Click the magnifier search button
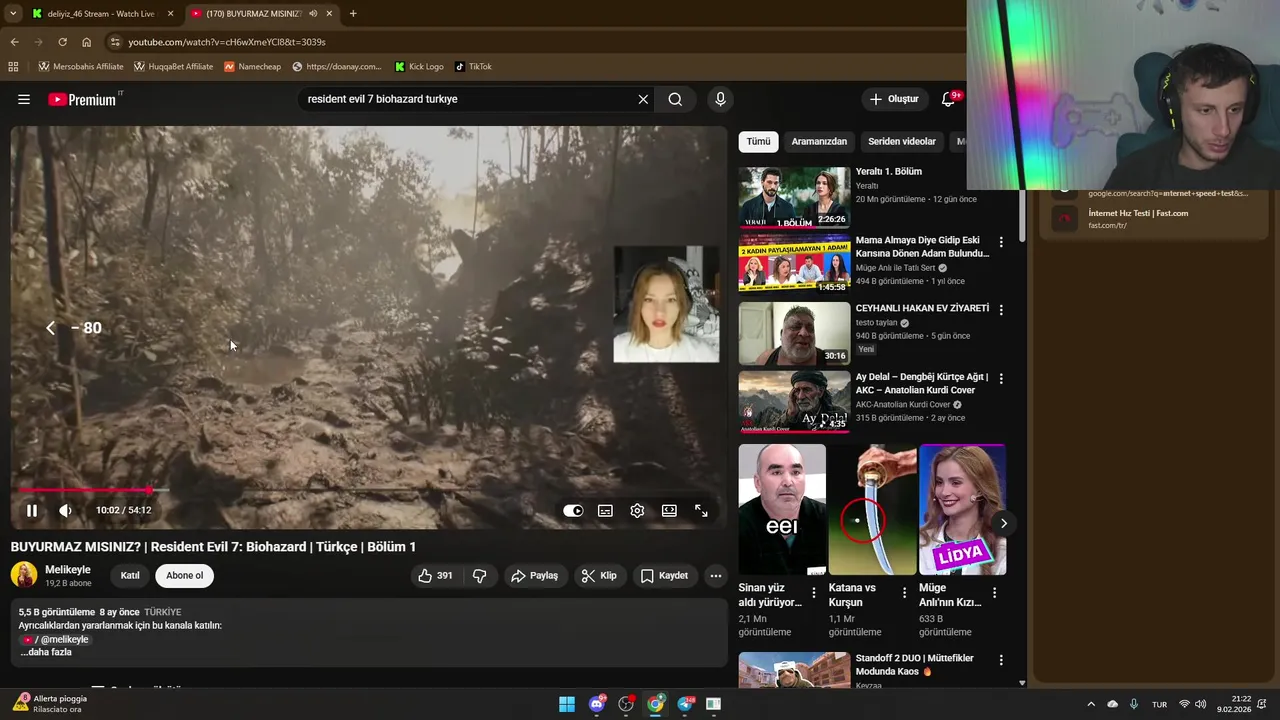1280x720 pixels. coord(675,99)
